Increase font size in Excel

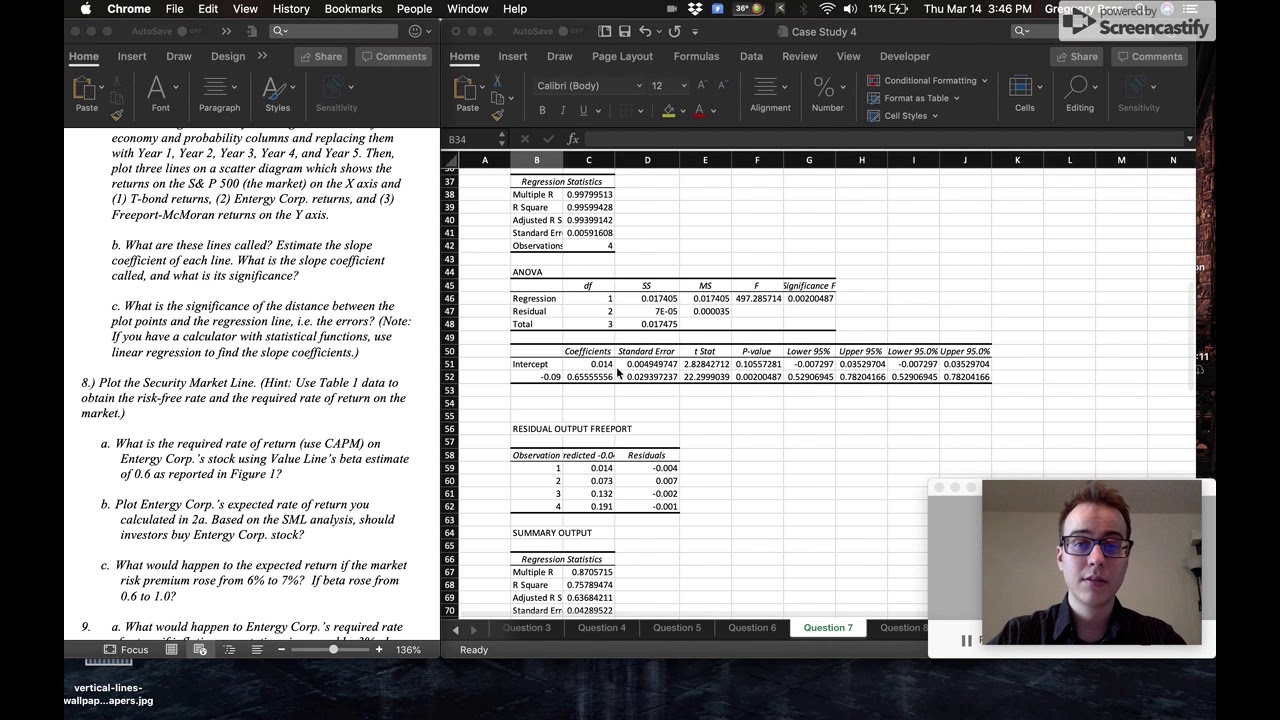[701, 86]
